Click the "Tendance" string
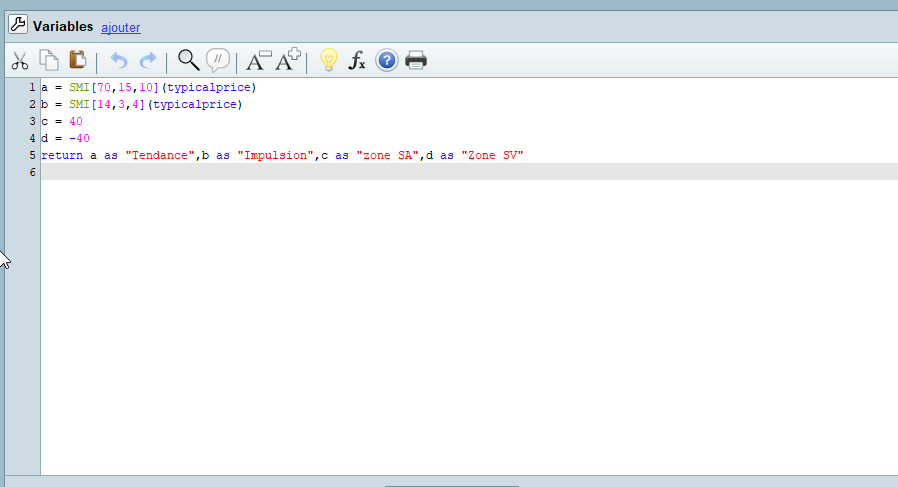This screenshot has height=487, width=898. point(160,155)
